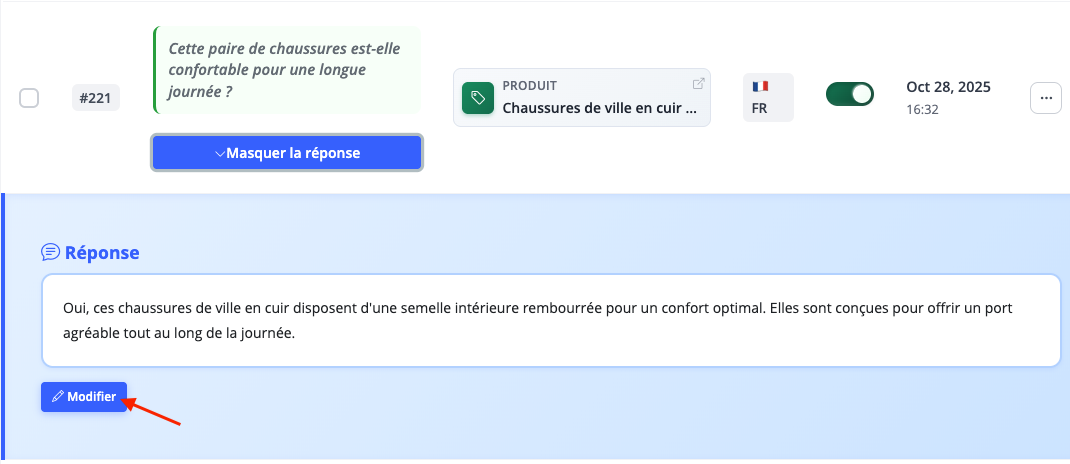1070x464 pixels.
Task: Click the green product tag icon
Action: point(478,98)
